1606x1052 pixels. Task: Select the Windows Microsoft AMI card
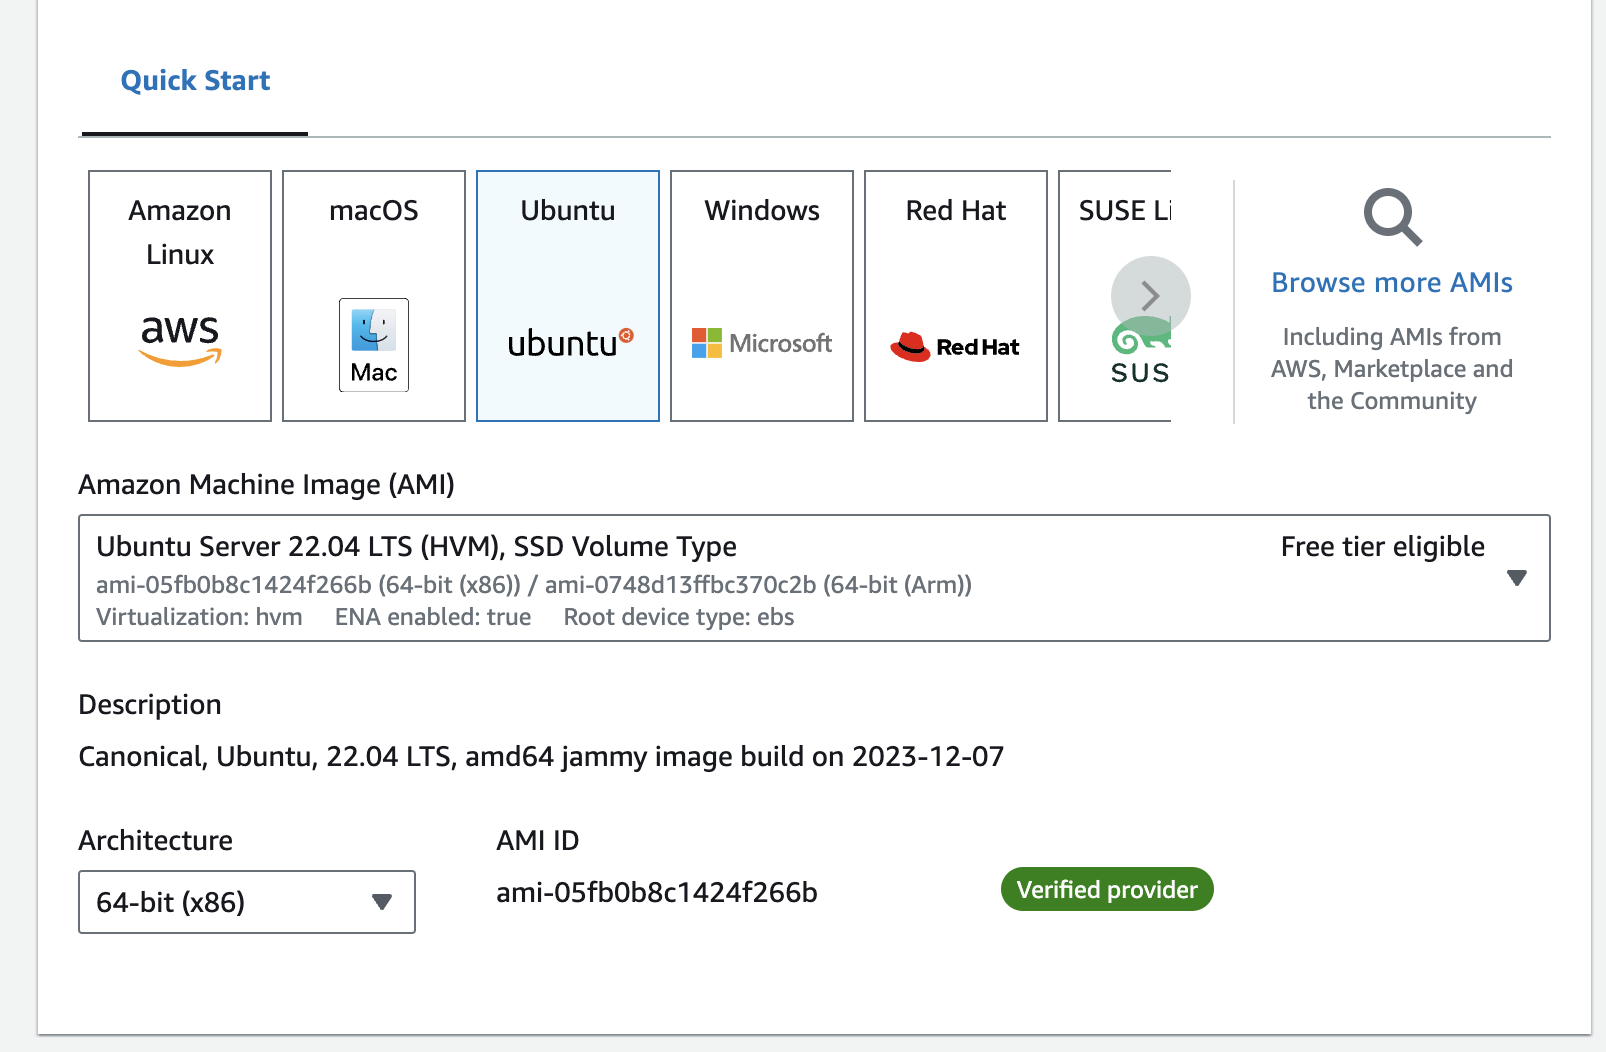(762, 296)
